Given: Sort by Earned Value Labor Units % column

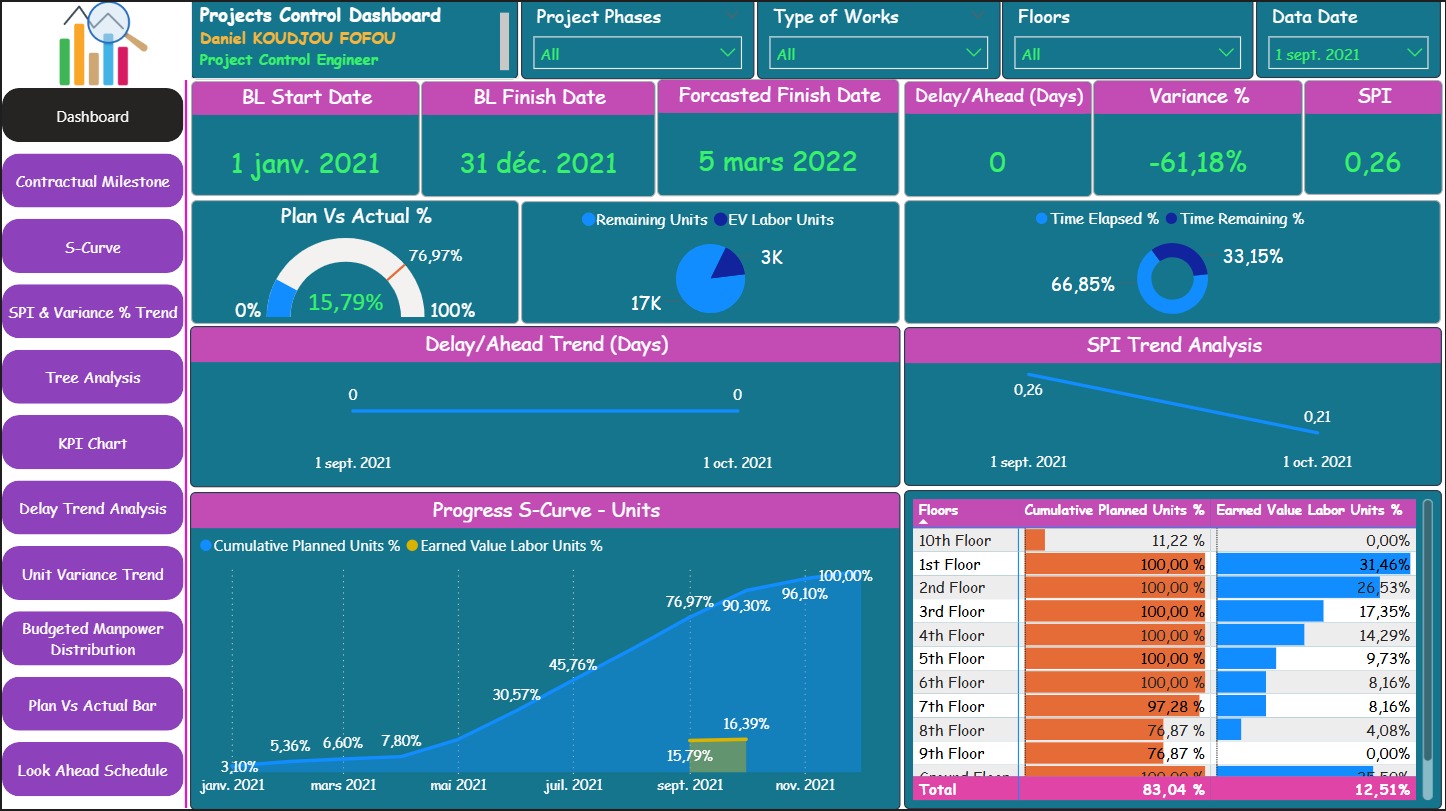Looking at the screenshot, I should (x=1309, y=510).
